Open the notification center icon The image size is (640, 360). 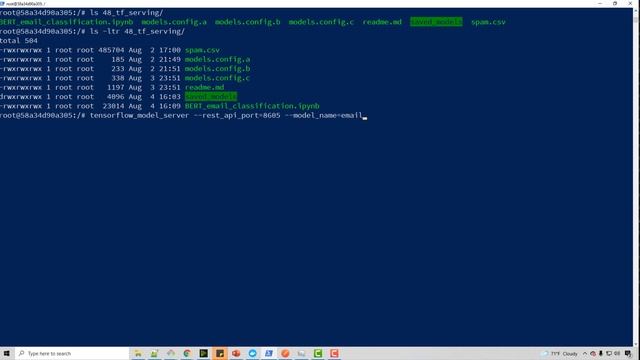point(628,353)
